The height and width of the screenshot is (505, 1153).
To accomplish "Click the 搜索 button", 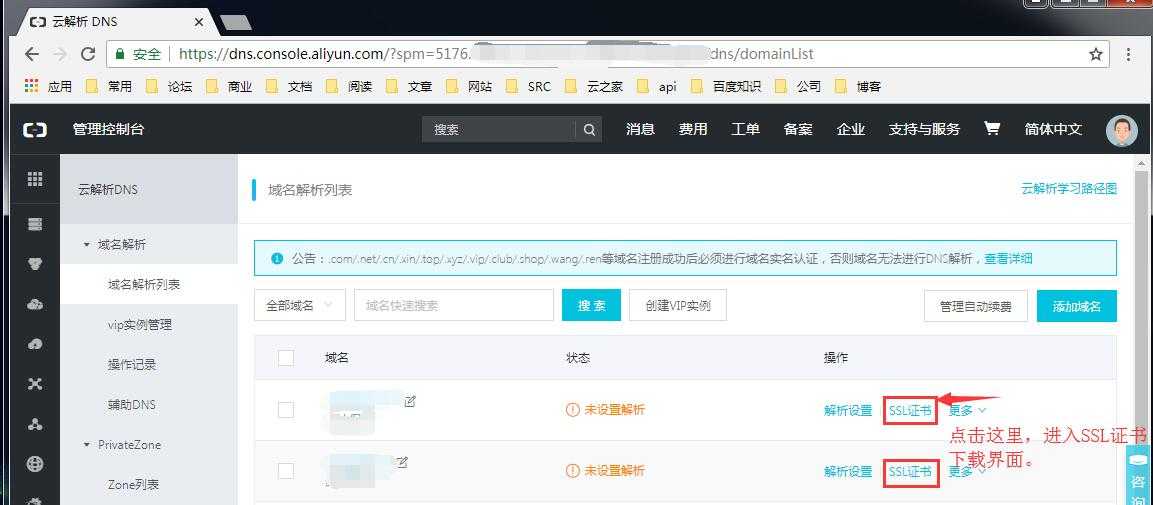I will click(x=591, y=305).
